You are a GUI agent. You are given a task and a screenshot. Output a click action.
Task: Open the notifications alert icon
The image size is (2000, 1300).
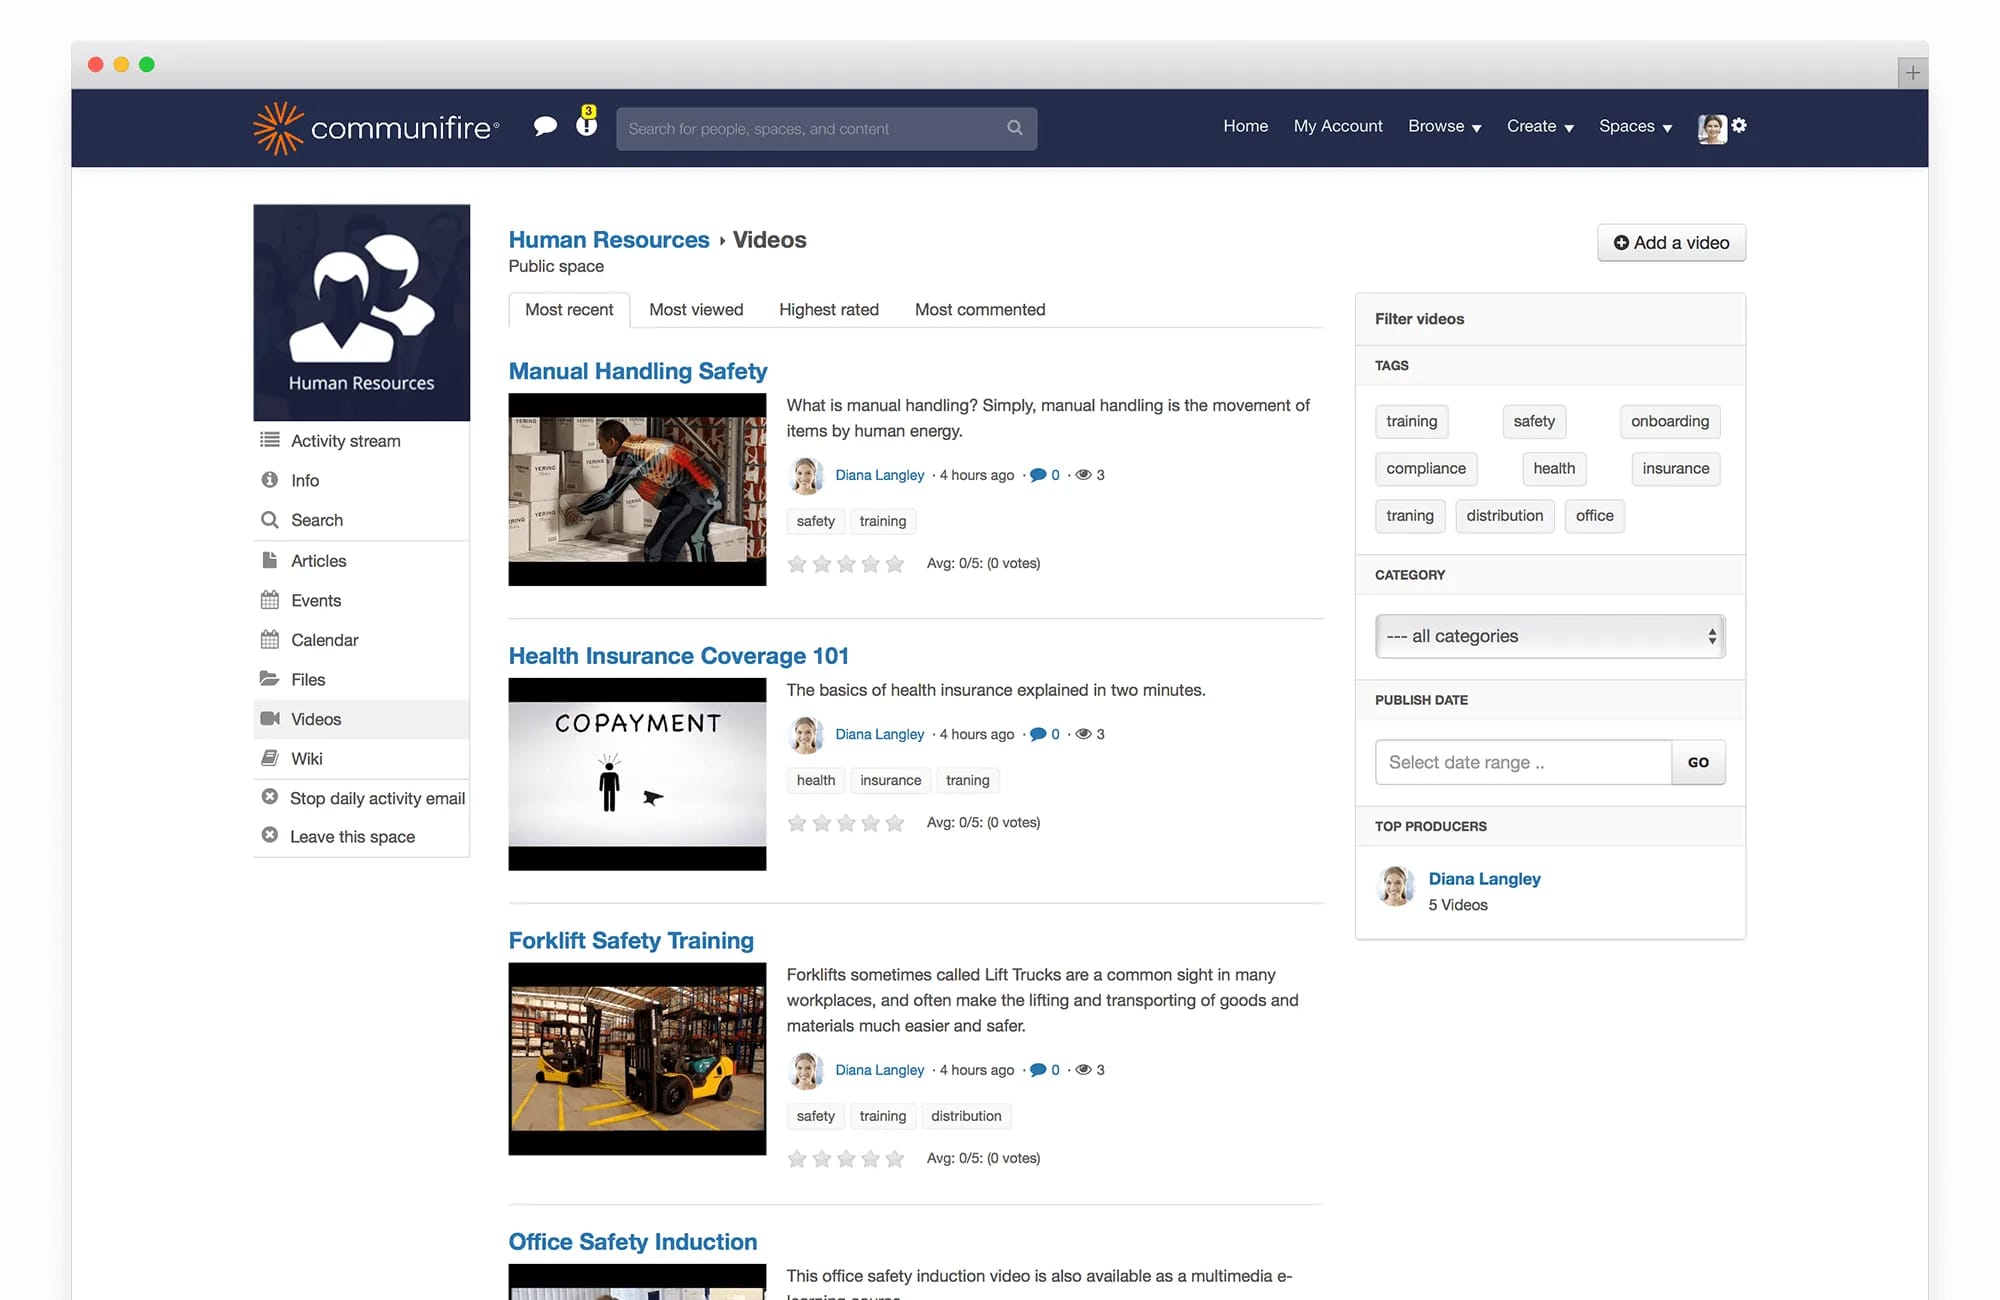pos(587,121)
